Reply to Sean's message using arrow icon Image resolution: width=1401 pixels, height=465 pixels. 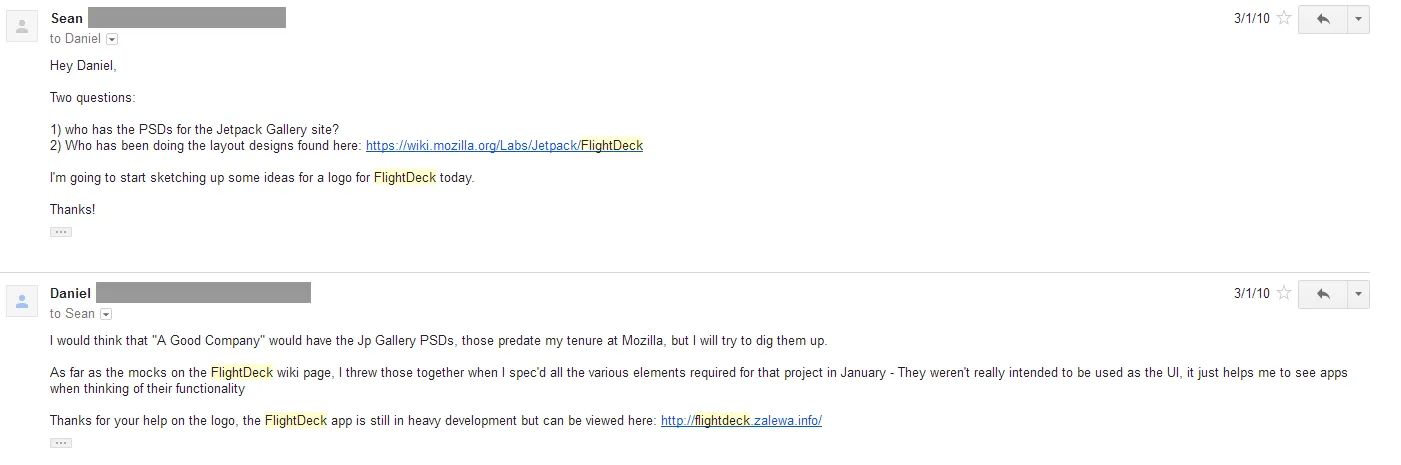pyautogui.click(x=1323, y=19)
